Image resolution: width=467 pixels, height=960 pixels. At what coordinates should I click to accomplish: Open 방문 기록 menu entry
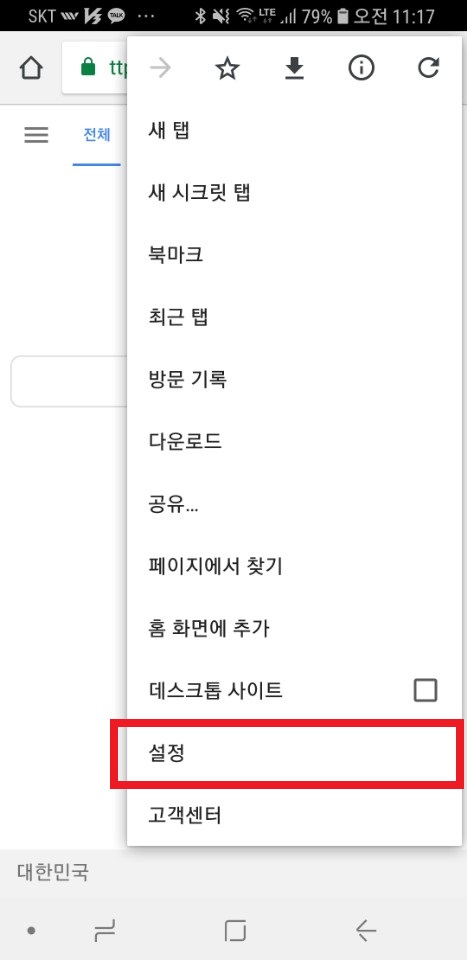click(294, 380)
